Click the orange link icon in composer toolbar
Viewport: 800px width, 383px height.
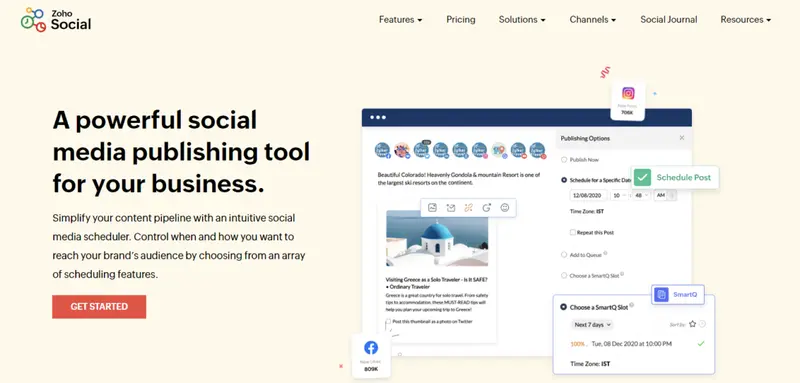(468, 208)
